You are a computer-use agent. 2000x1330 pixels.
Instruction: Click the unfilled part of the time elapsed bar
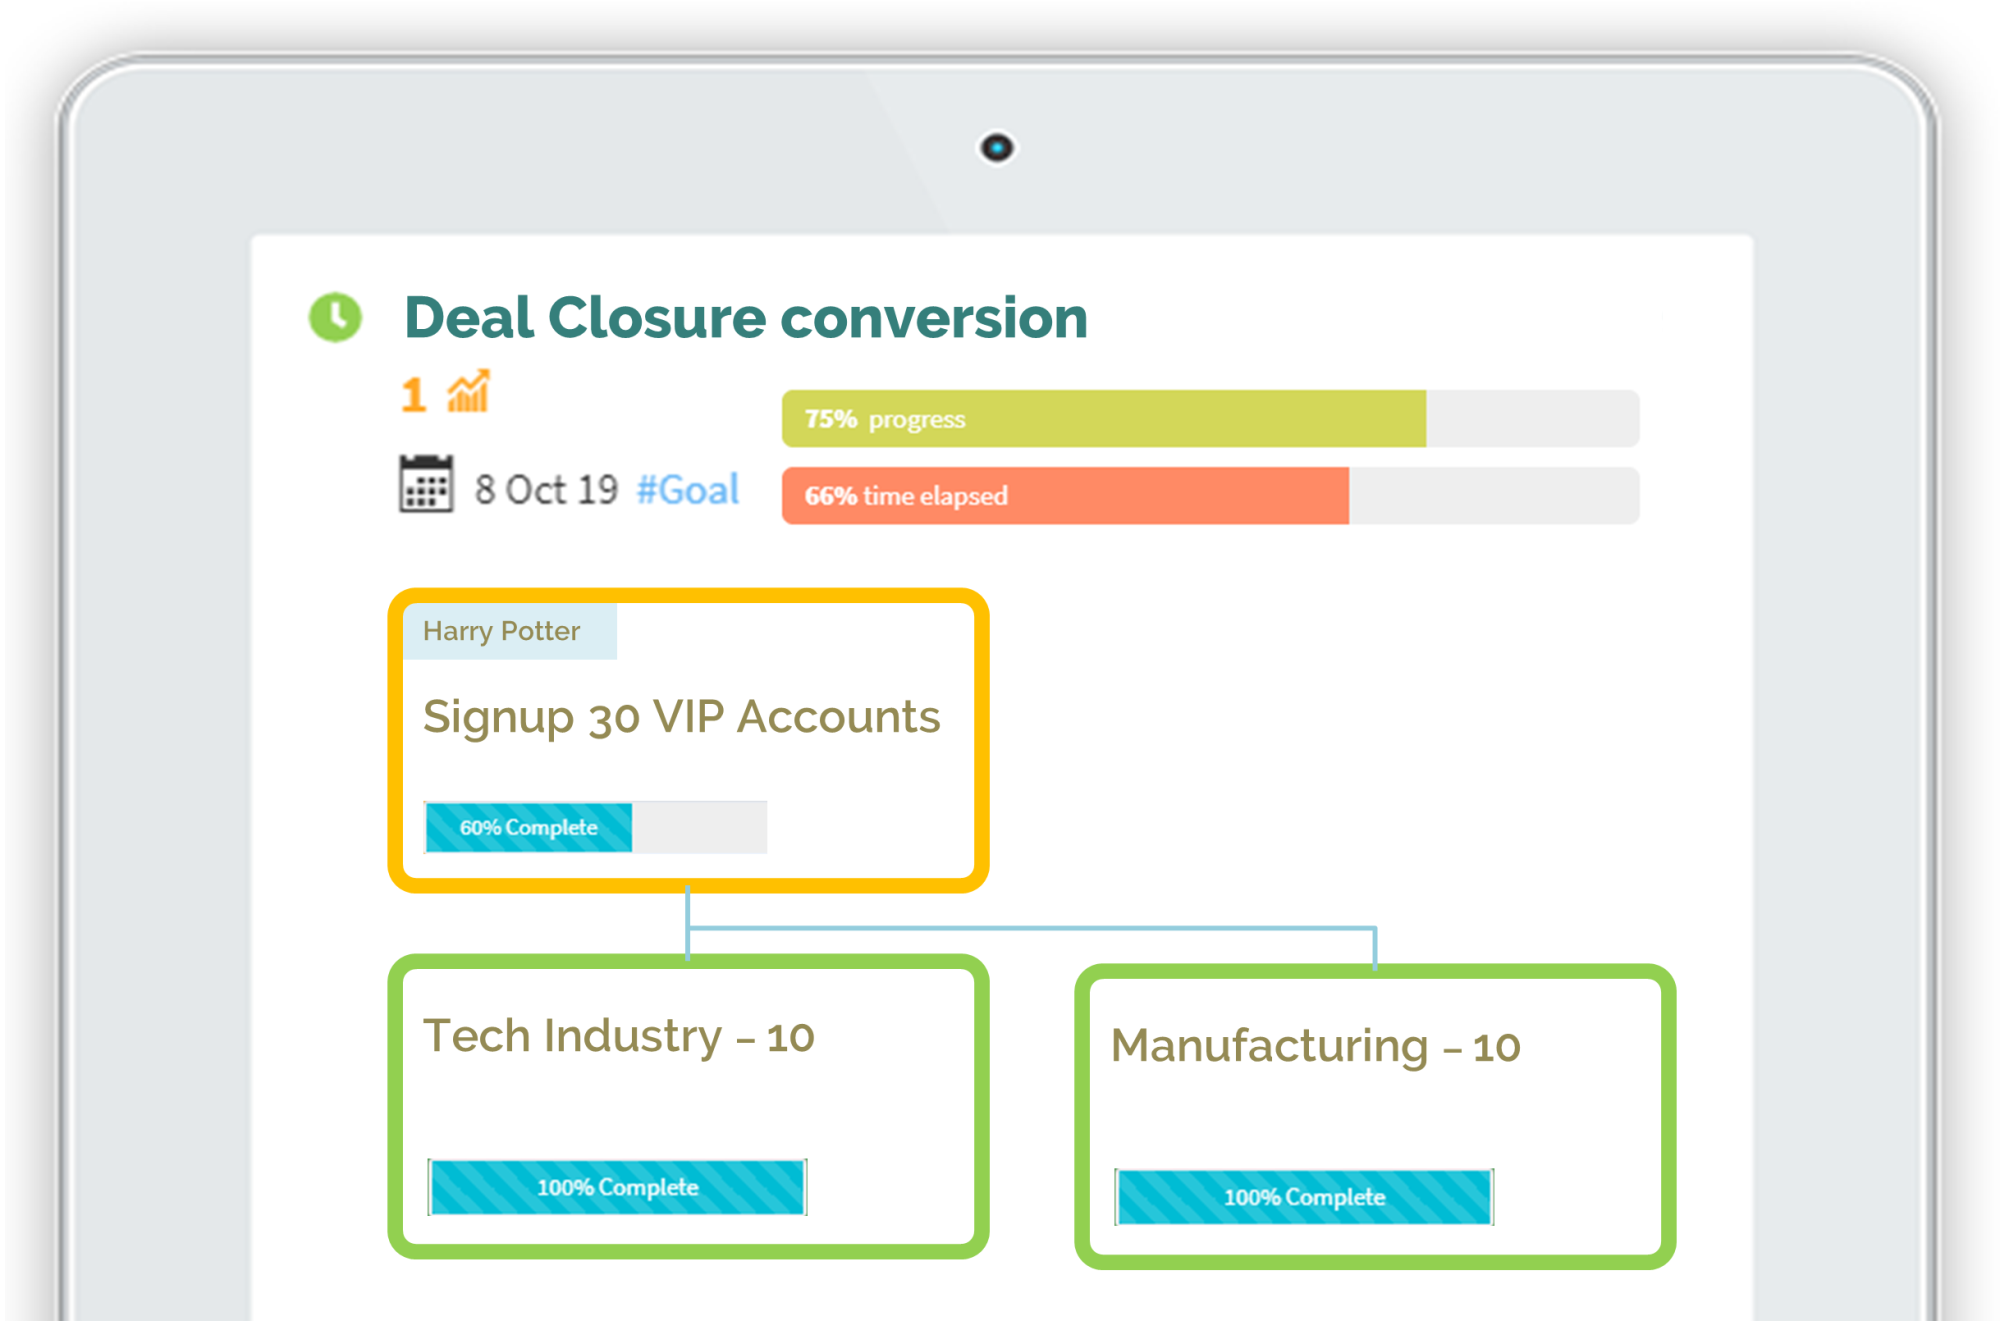[x=1494, y=495]
